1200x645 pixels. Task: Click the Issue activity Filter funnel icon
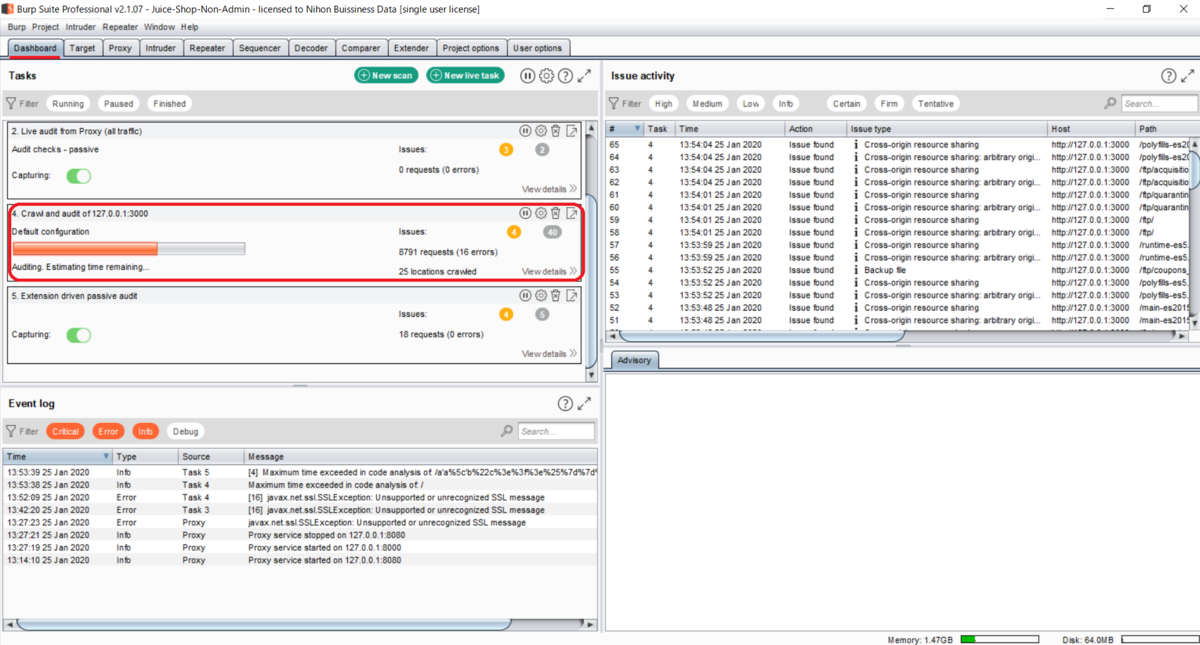pyautogui.click(x=614, y=103)
